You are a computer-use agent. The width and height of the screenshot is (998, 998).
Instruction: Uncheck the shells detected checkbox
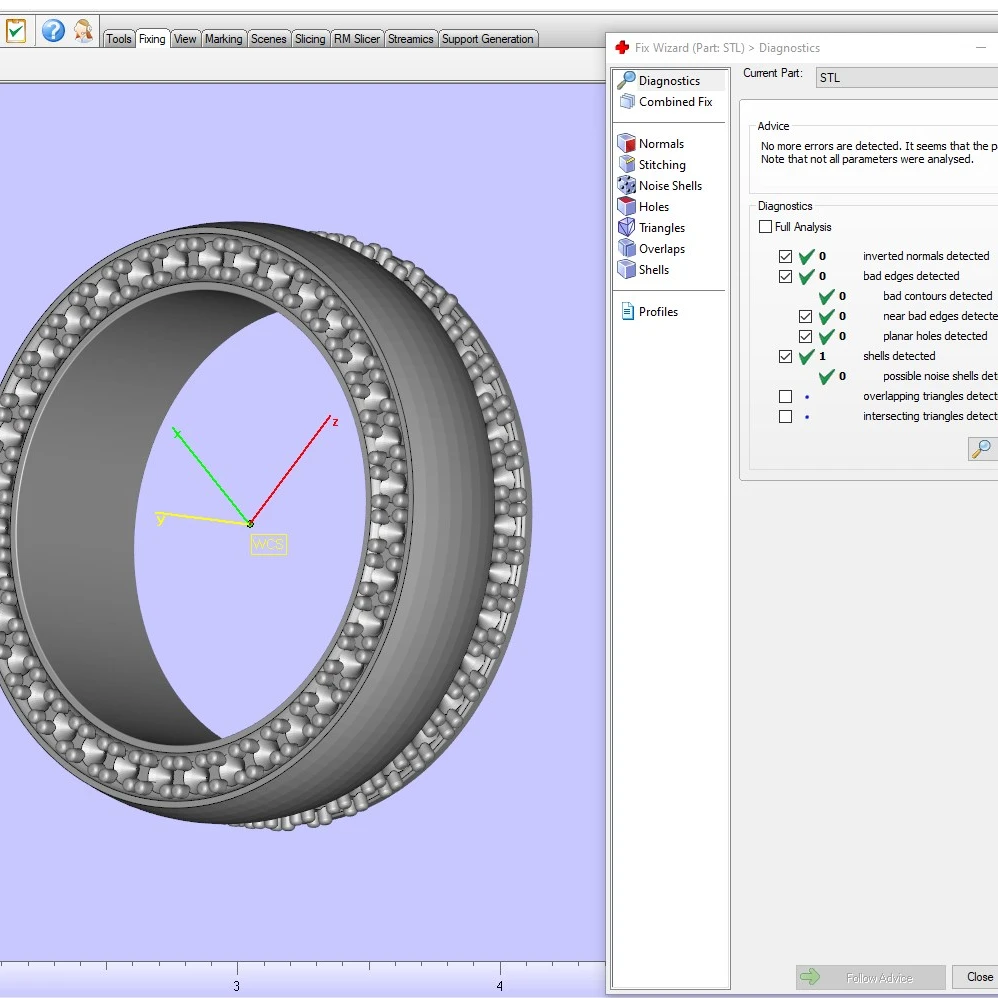[785, 356]
